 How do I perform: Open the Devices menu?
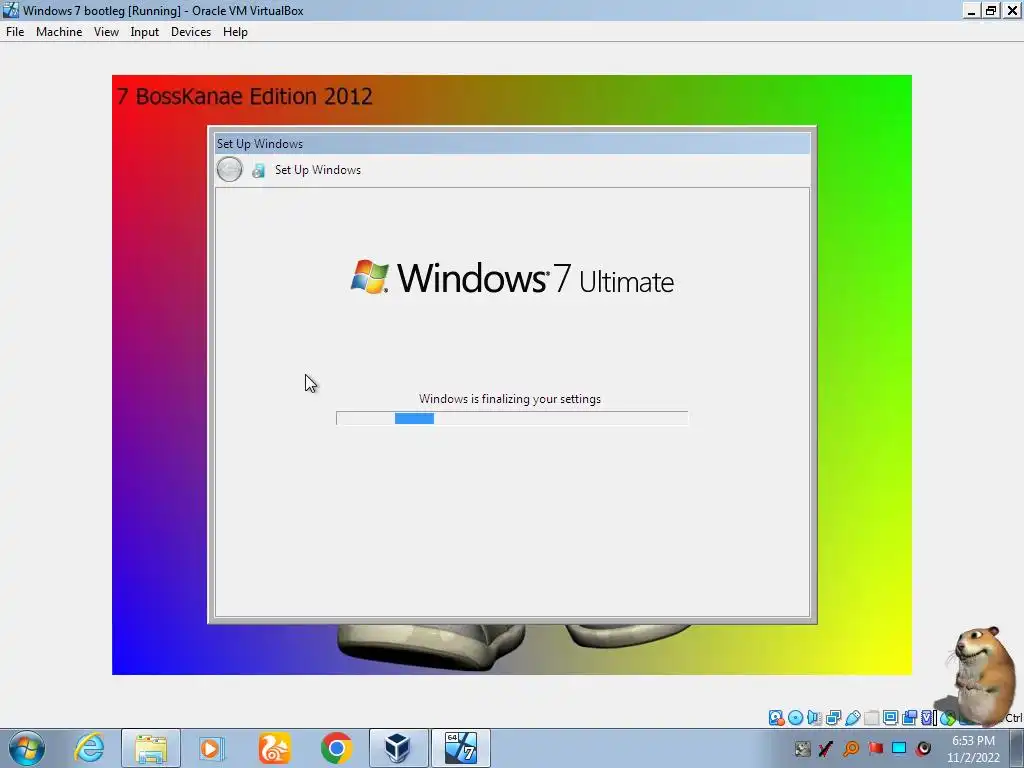click(x=191, y=31)
